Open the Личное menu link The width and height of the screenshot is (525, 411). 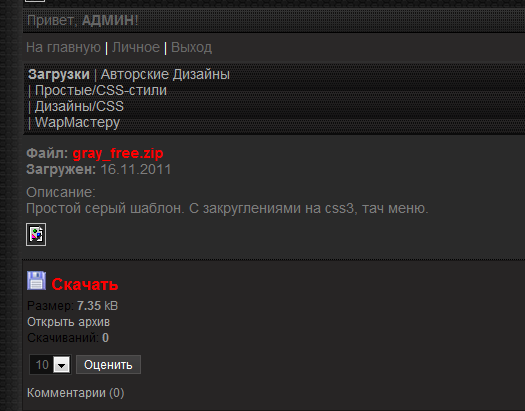(136, 48)
